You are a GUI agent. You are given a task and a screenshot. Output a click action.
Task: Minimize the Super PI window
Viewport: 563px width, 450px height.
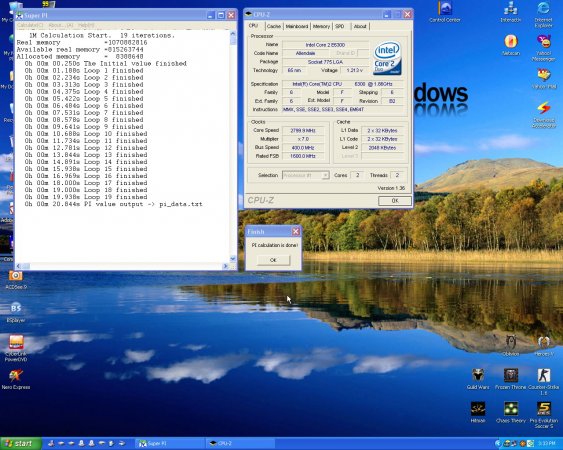coord(211,15)
